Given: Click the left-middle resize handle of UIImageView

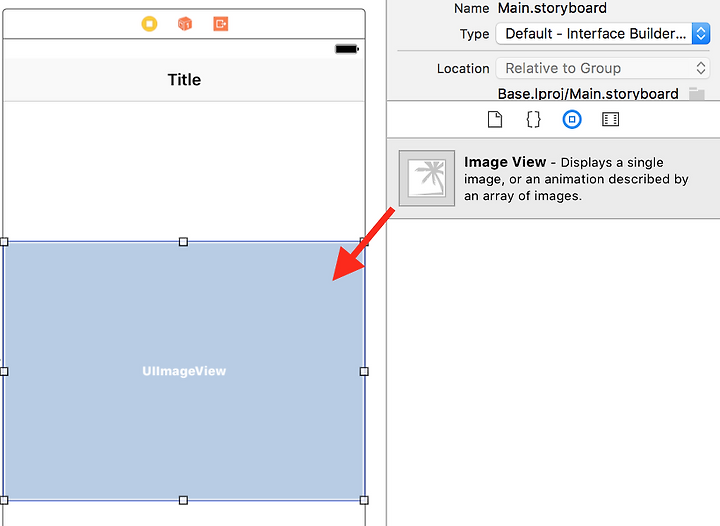Looking at the screenshot, I should pos(4,371).
